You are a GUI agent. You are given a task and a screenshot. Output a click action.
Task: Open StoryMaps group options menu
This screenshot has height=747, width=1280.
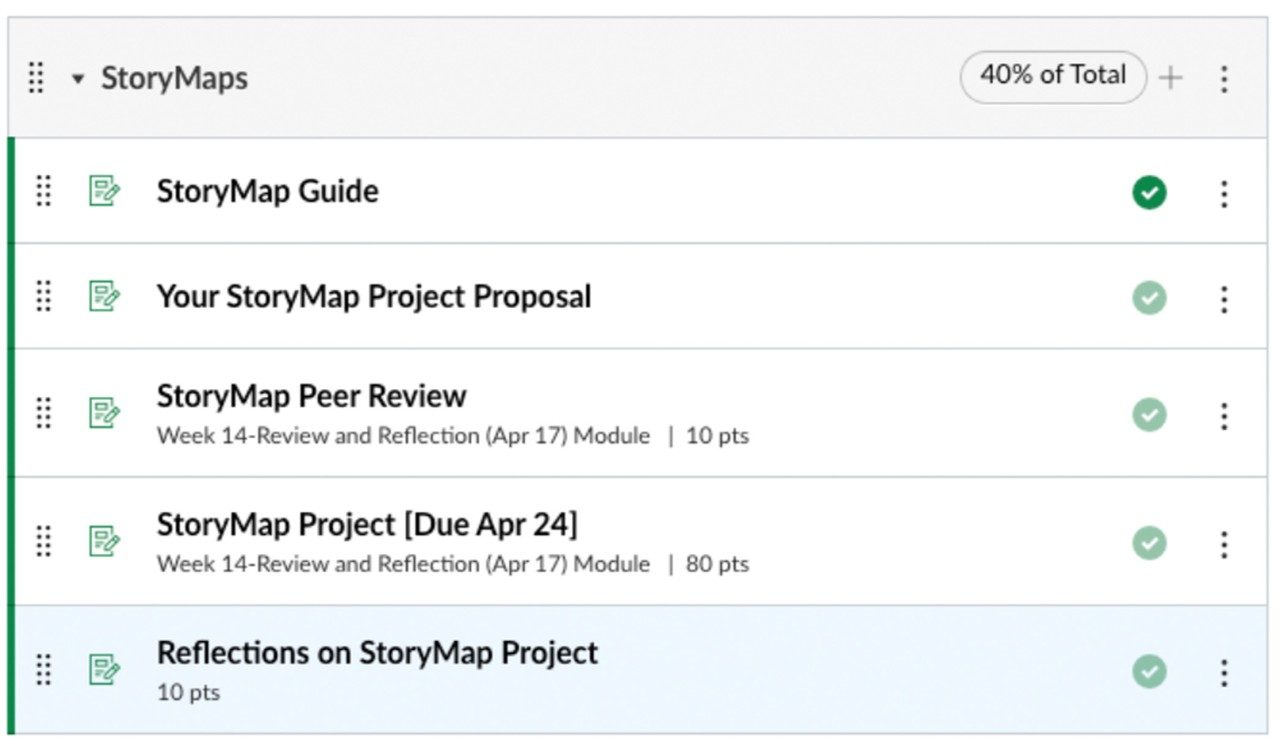[1224, 78]
